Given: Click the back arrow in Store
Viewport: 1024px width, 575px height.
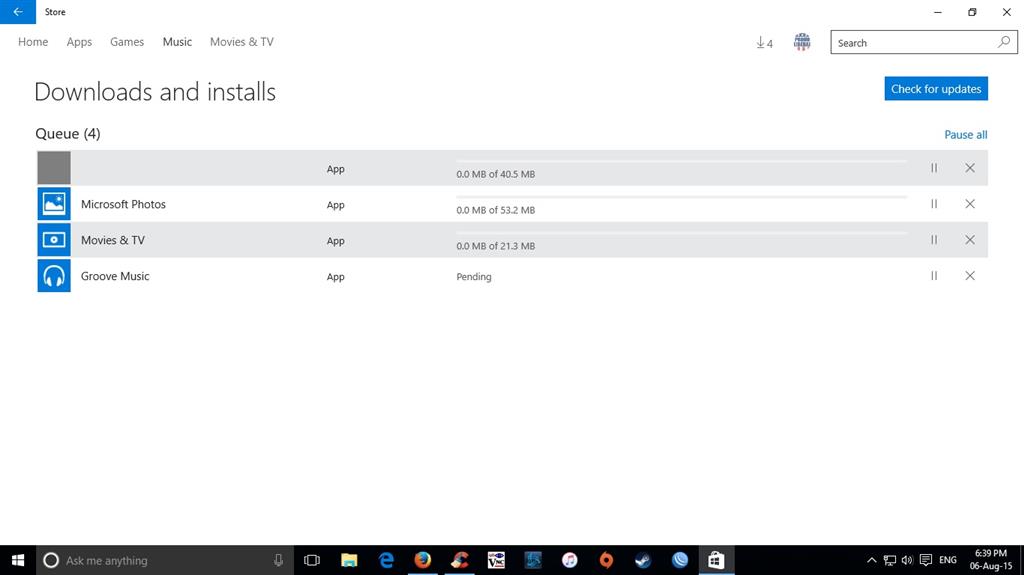Looking at the screenshot, I should (18, 12).
